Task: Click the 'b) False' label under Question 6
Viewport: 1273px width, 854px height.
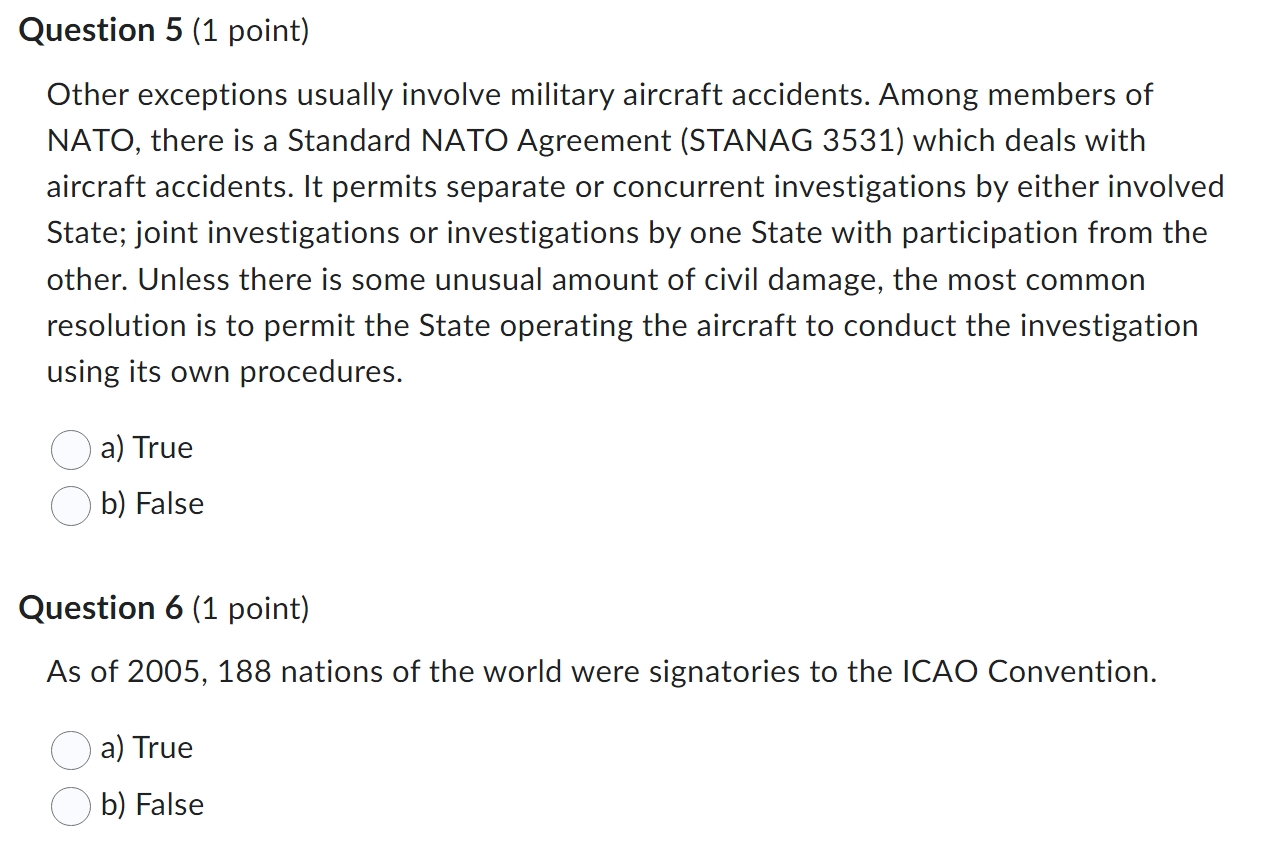Action: click(x=152, y=805)
